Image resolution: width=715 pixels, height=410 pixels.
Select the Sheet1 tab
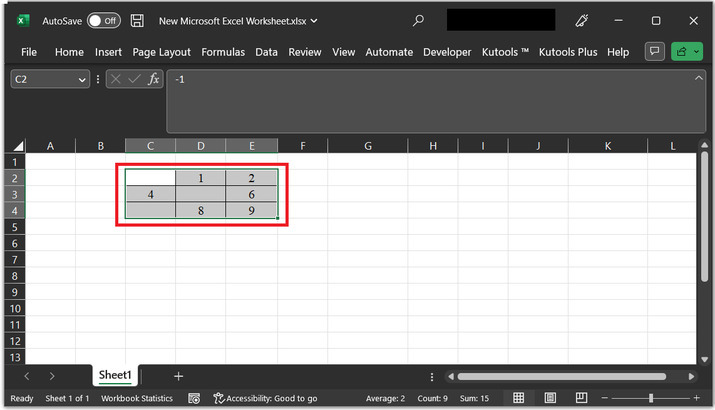point(115,375)
